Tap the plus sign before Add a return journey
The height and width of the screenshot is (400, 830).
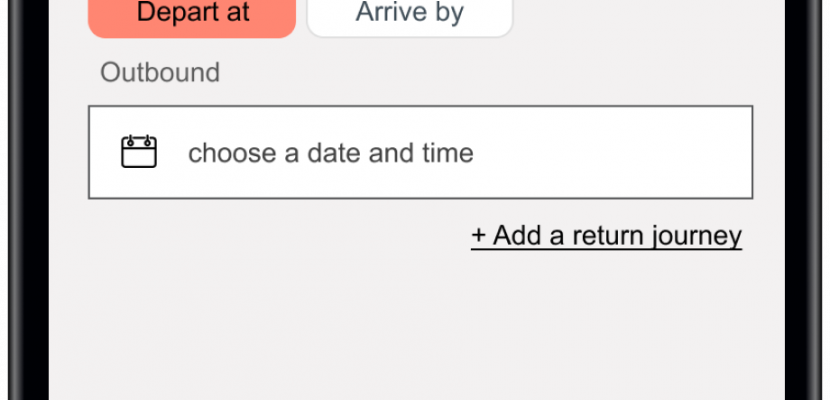point(479,235)
